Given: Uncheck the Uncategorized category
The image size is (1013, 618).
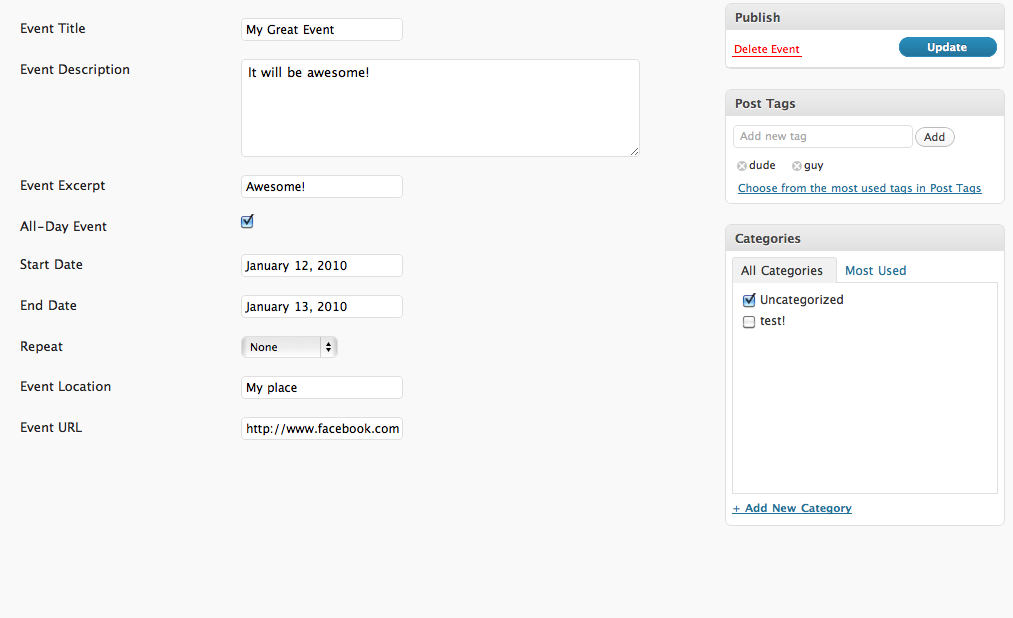Looking at the screenshot, I should [749, 300].
